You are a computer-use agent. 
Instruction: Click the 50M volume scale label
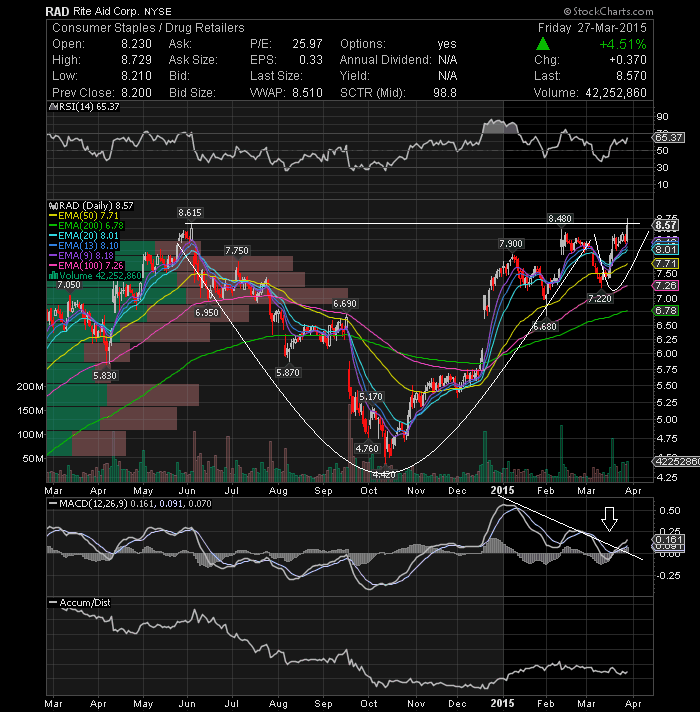pos(33,459)
